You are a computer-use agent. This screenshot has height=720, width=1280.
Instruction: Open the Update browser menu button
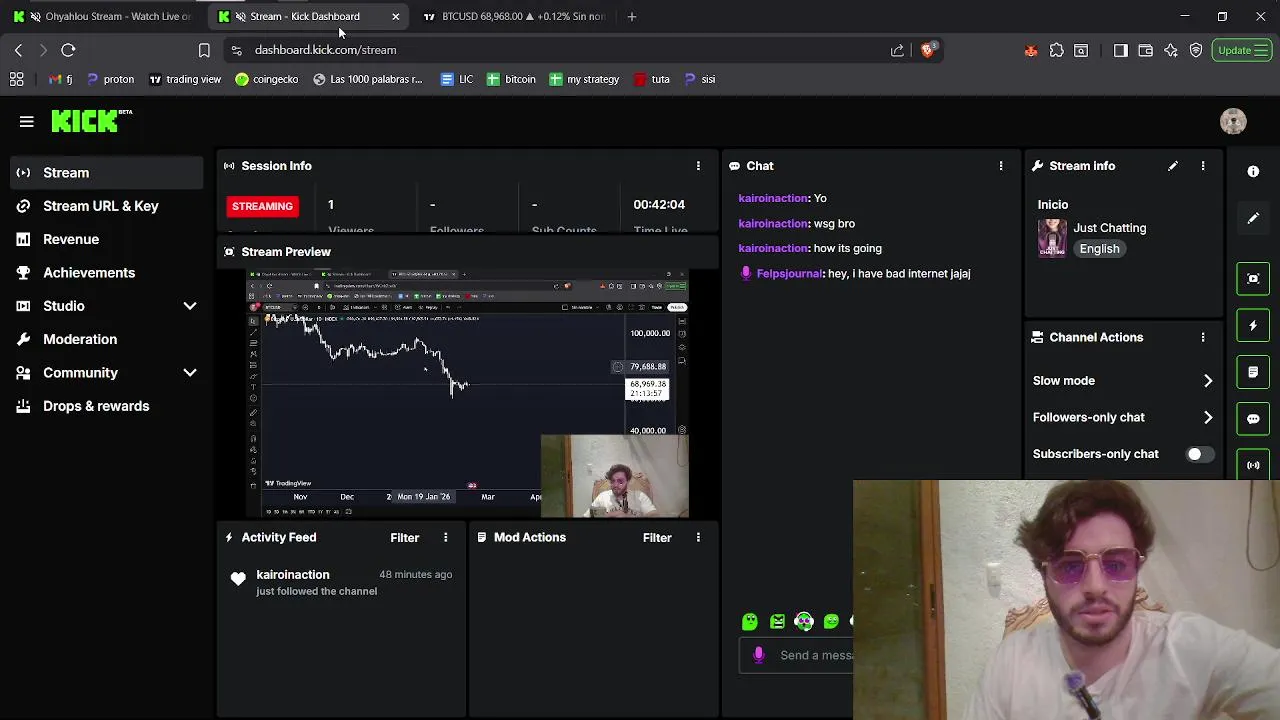click(x=1243, y=50)
